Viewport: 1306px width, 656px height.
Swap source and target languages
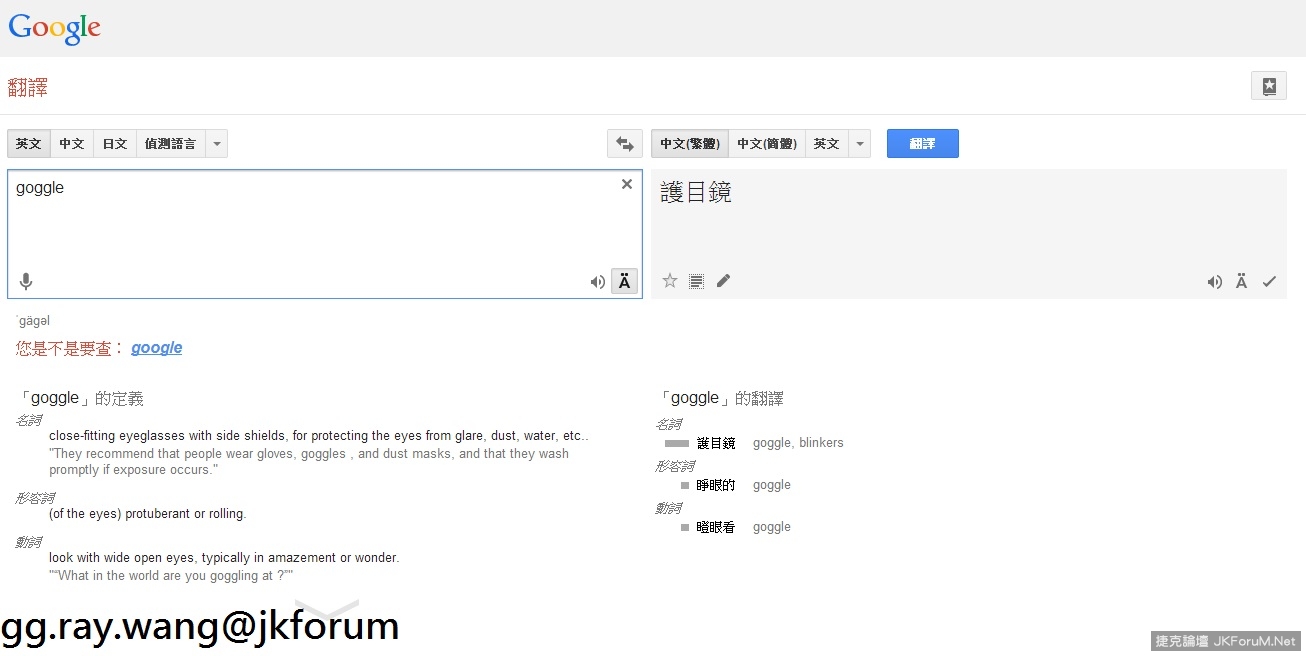coord(625,144)
